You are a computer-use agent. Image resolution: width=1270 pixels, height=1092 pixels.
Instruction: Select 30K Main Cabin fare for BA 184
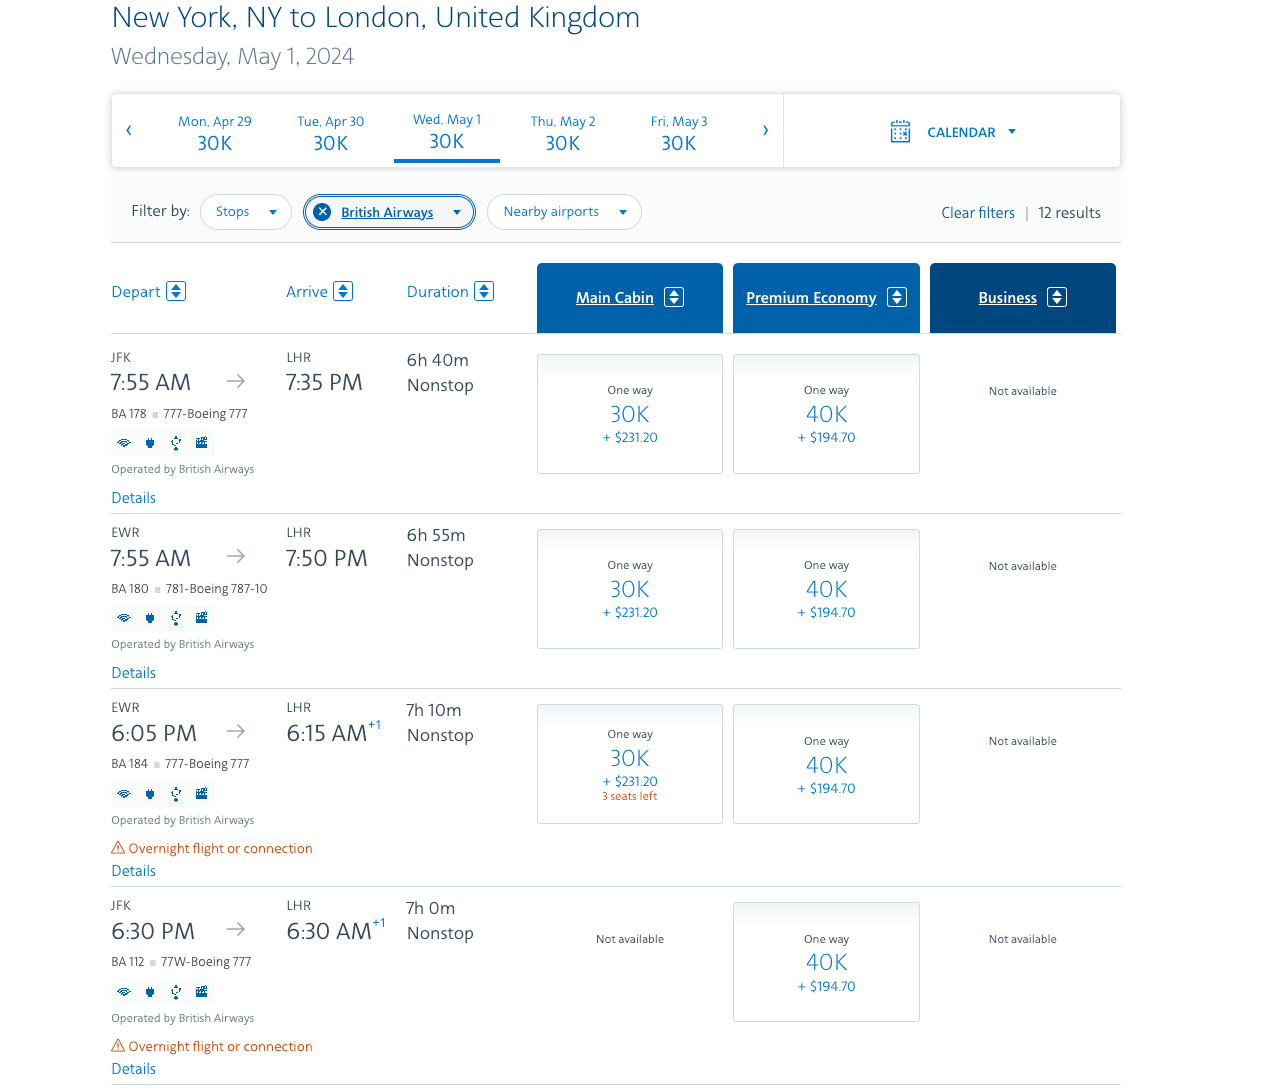tap(630, 764)
